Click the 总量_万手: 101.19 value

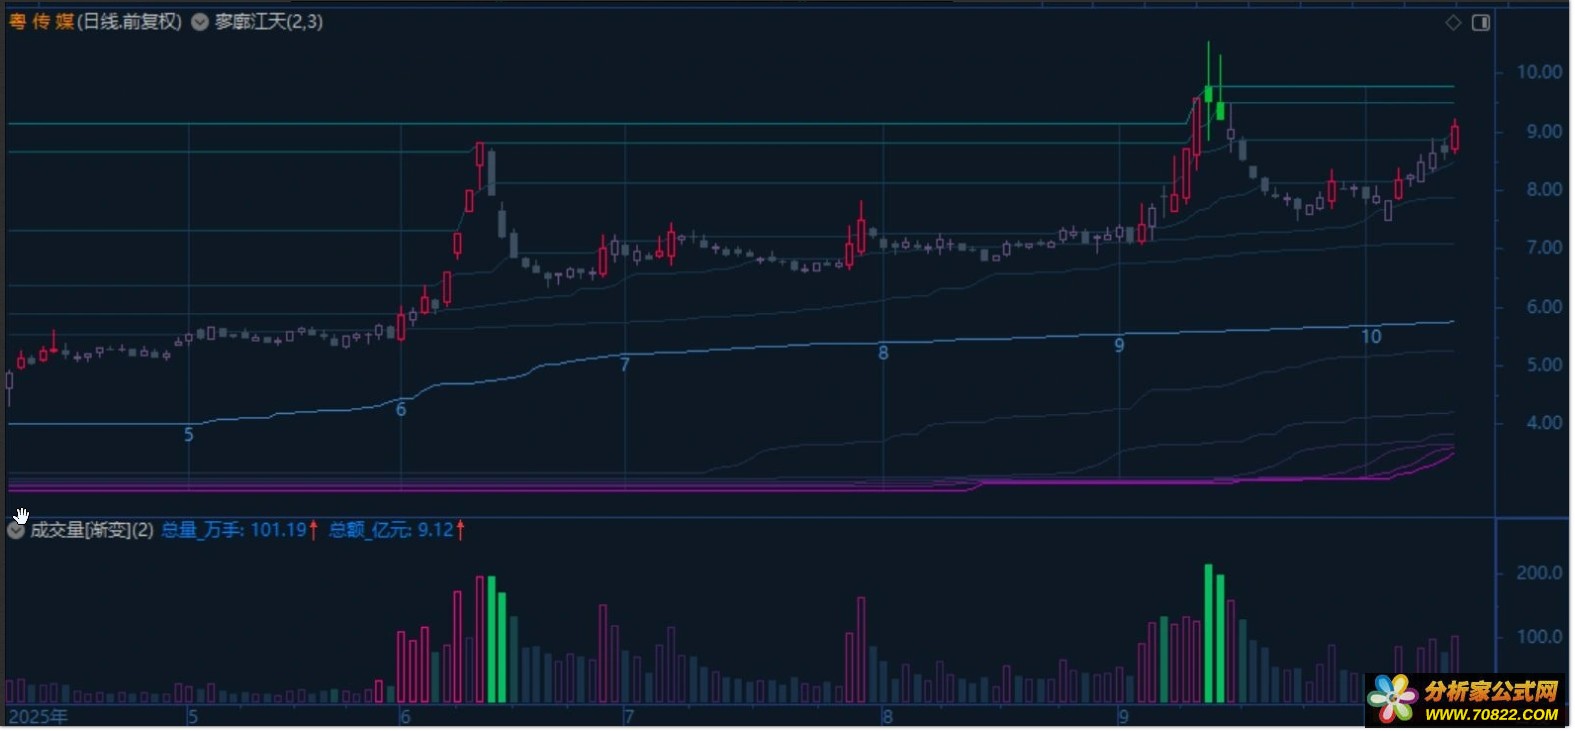[234, 530]
